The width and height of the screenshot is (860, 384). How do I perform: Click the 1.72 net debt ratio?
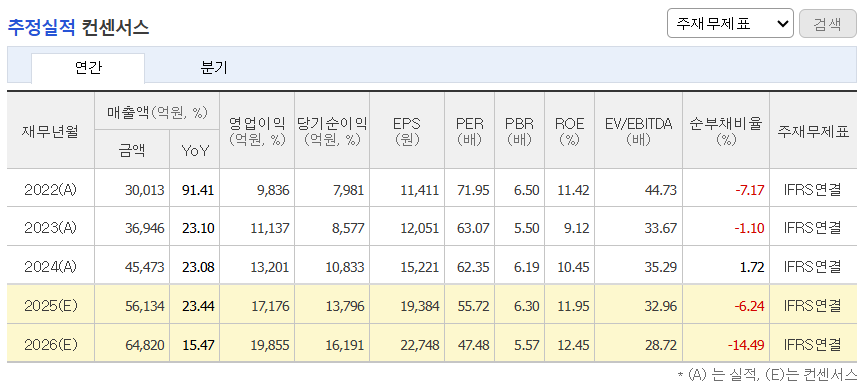click(752, 267)
